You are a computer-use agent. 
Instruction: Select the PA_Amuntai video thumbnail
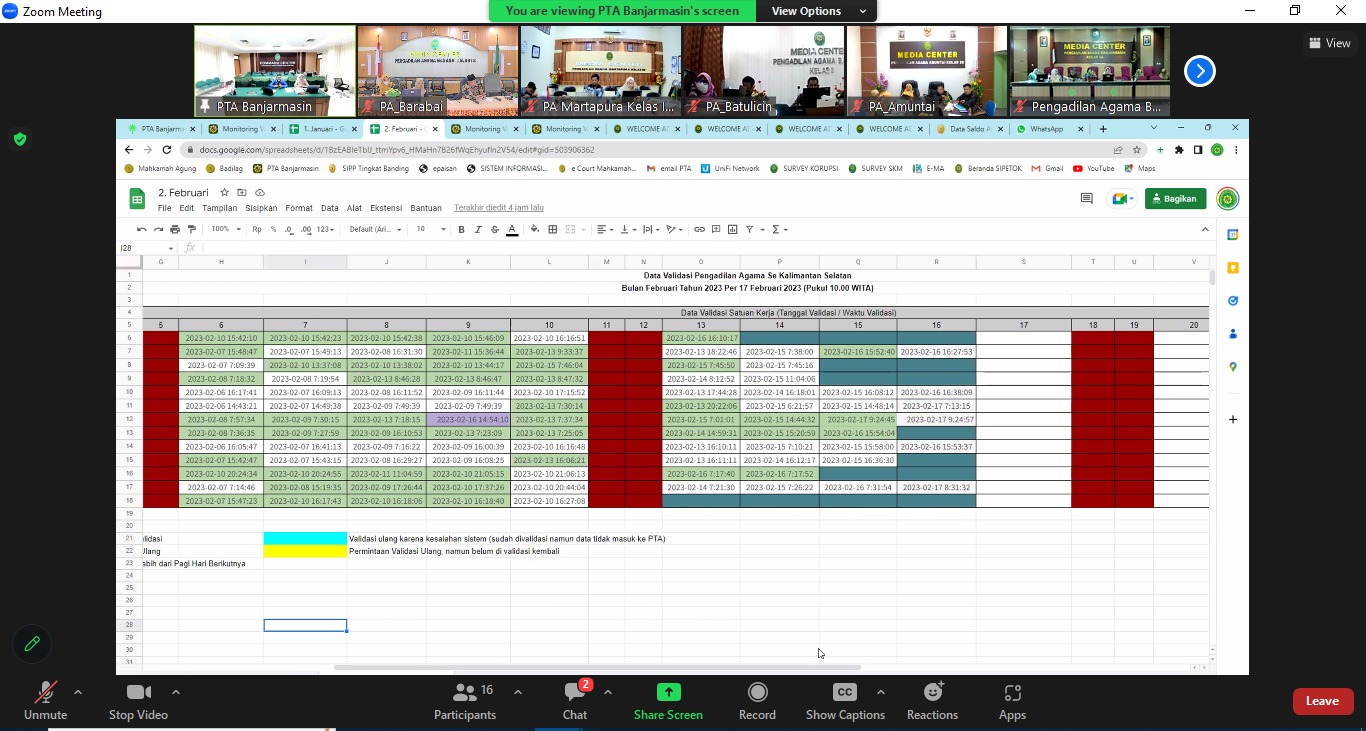(x=925, y=71)
